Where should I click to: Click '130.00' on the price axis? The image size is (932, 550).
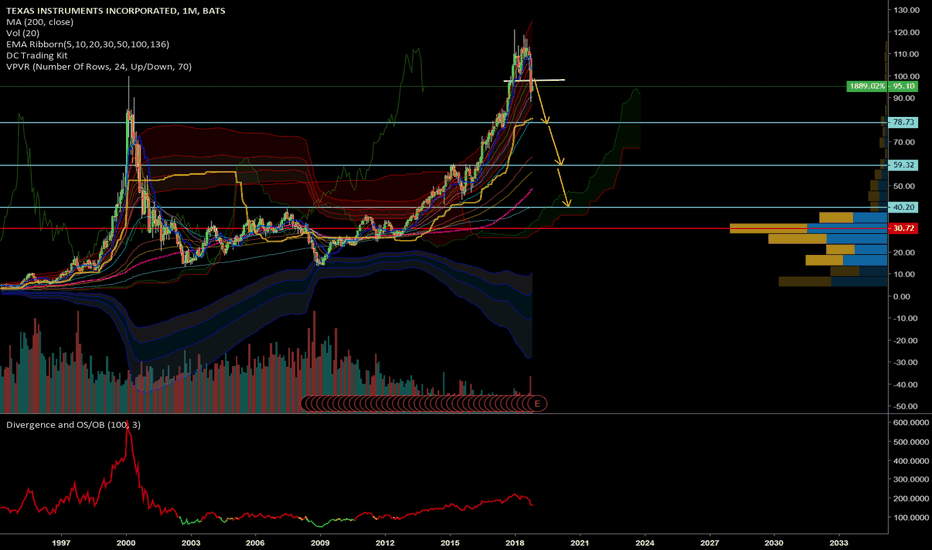pyautogui.click(x=906, y=10)
